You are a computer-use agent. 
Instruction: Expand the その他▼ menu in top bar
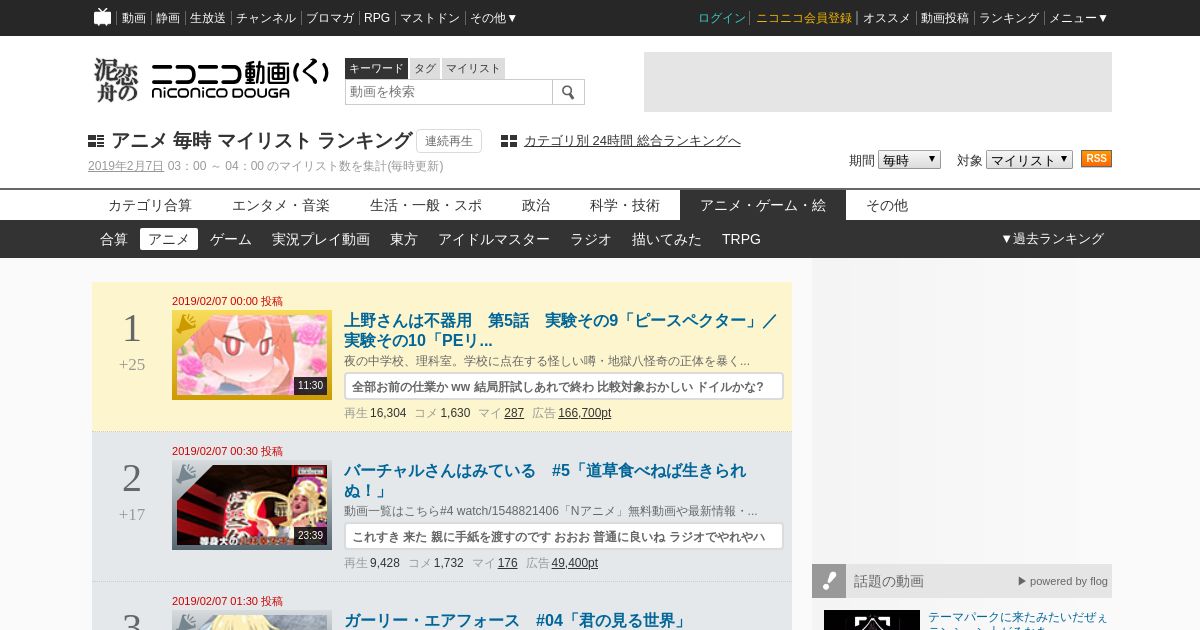click(494, 18)
